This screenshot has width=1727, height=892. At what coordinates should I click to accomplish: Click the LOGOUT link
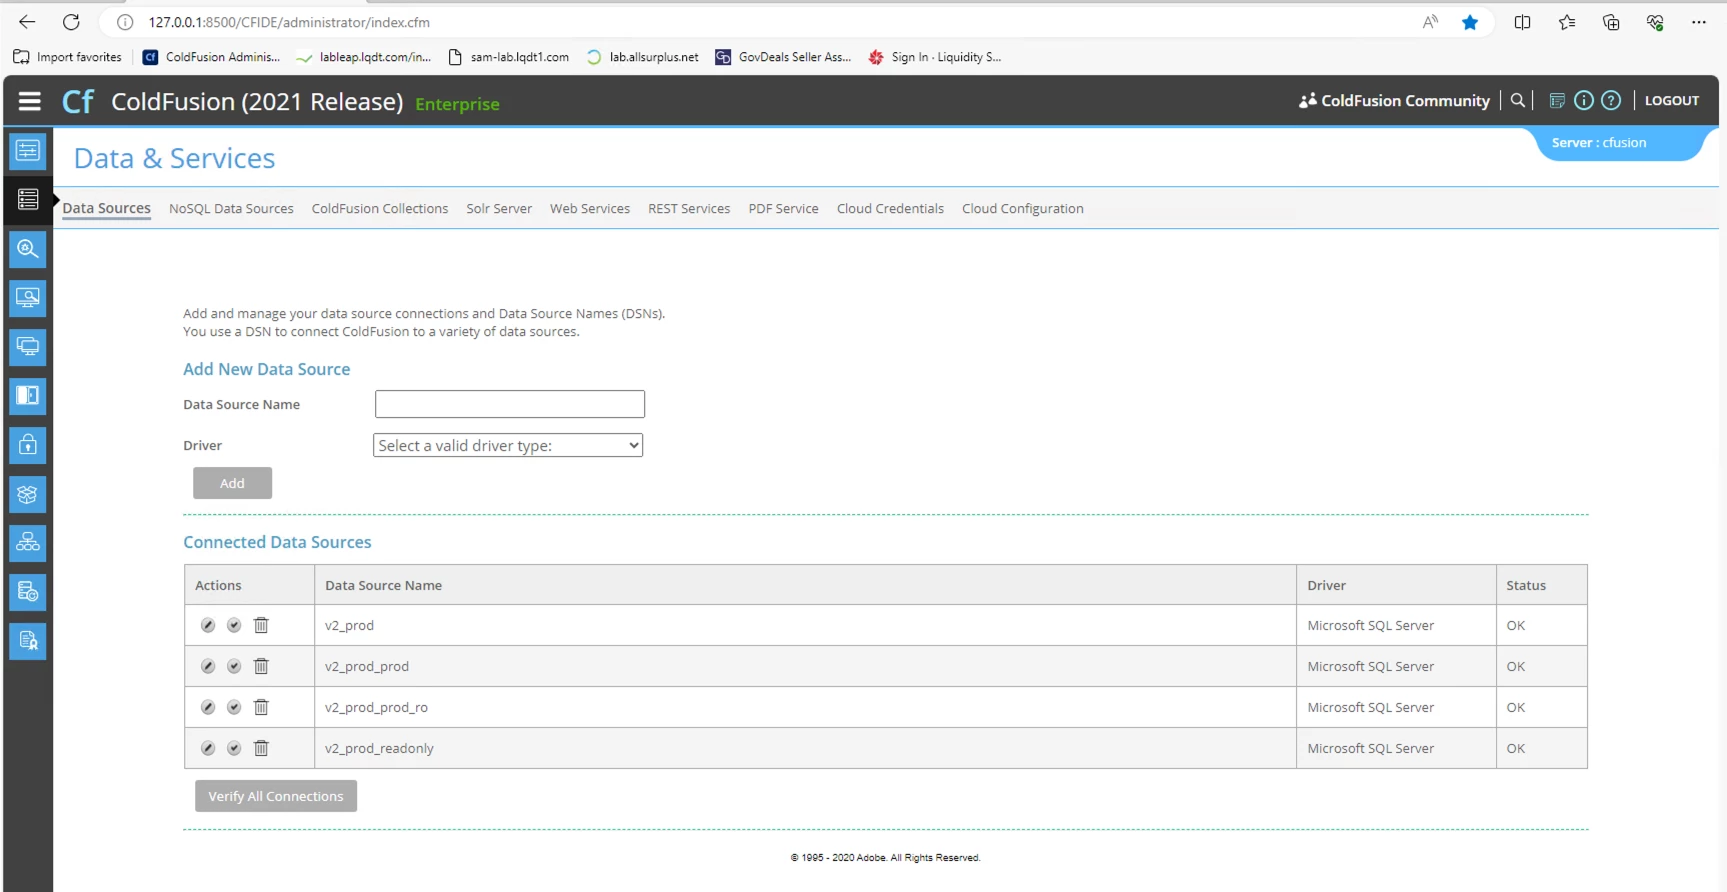(1672, 100)
